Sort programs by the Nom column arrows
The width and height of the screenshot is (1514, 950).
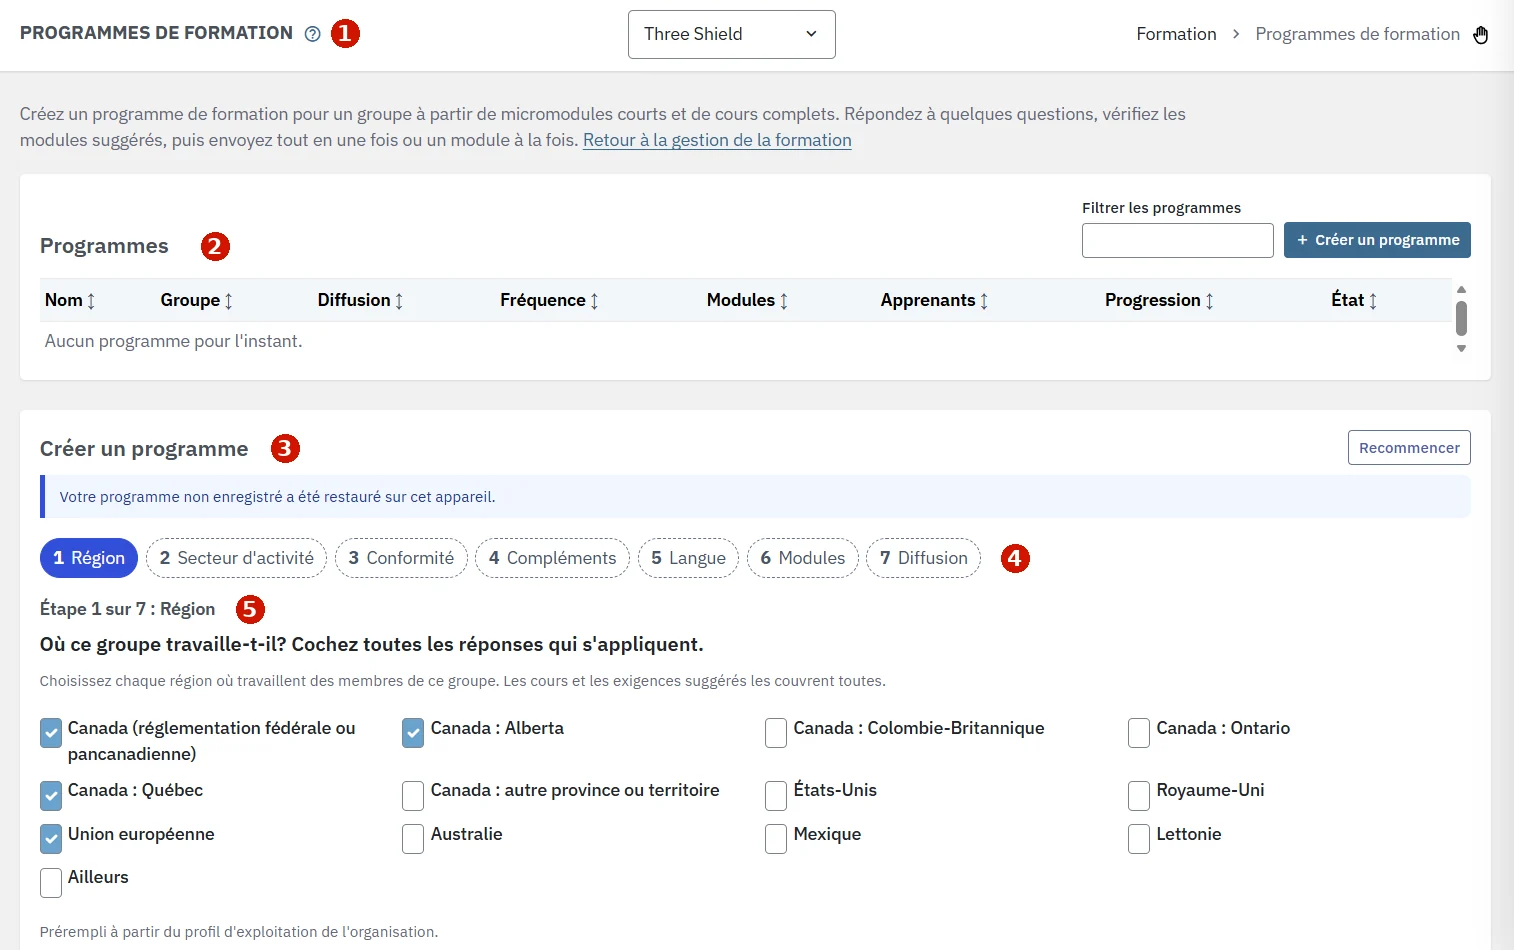tap(91, 301)
